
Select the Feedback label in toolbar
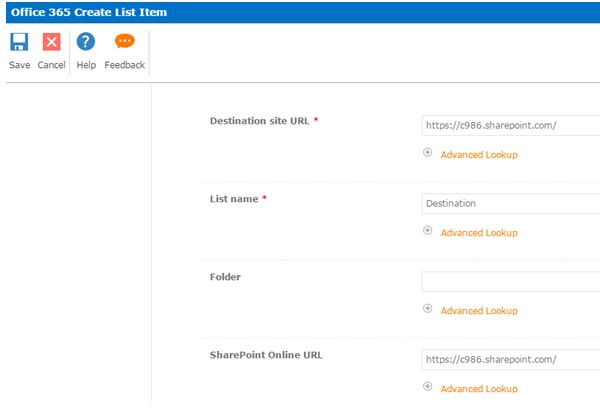click(x=125, y=66)
